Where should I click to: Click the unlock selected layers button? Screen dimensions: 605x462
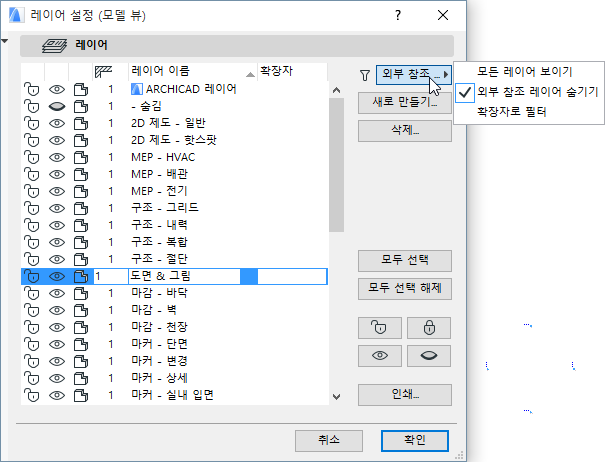coord(380,328)
